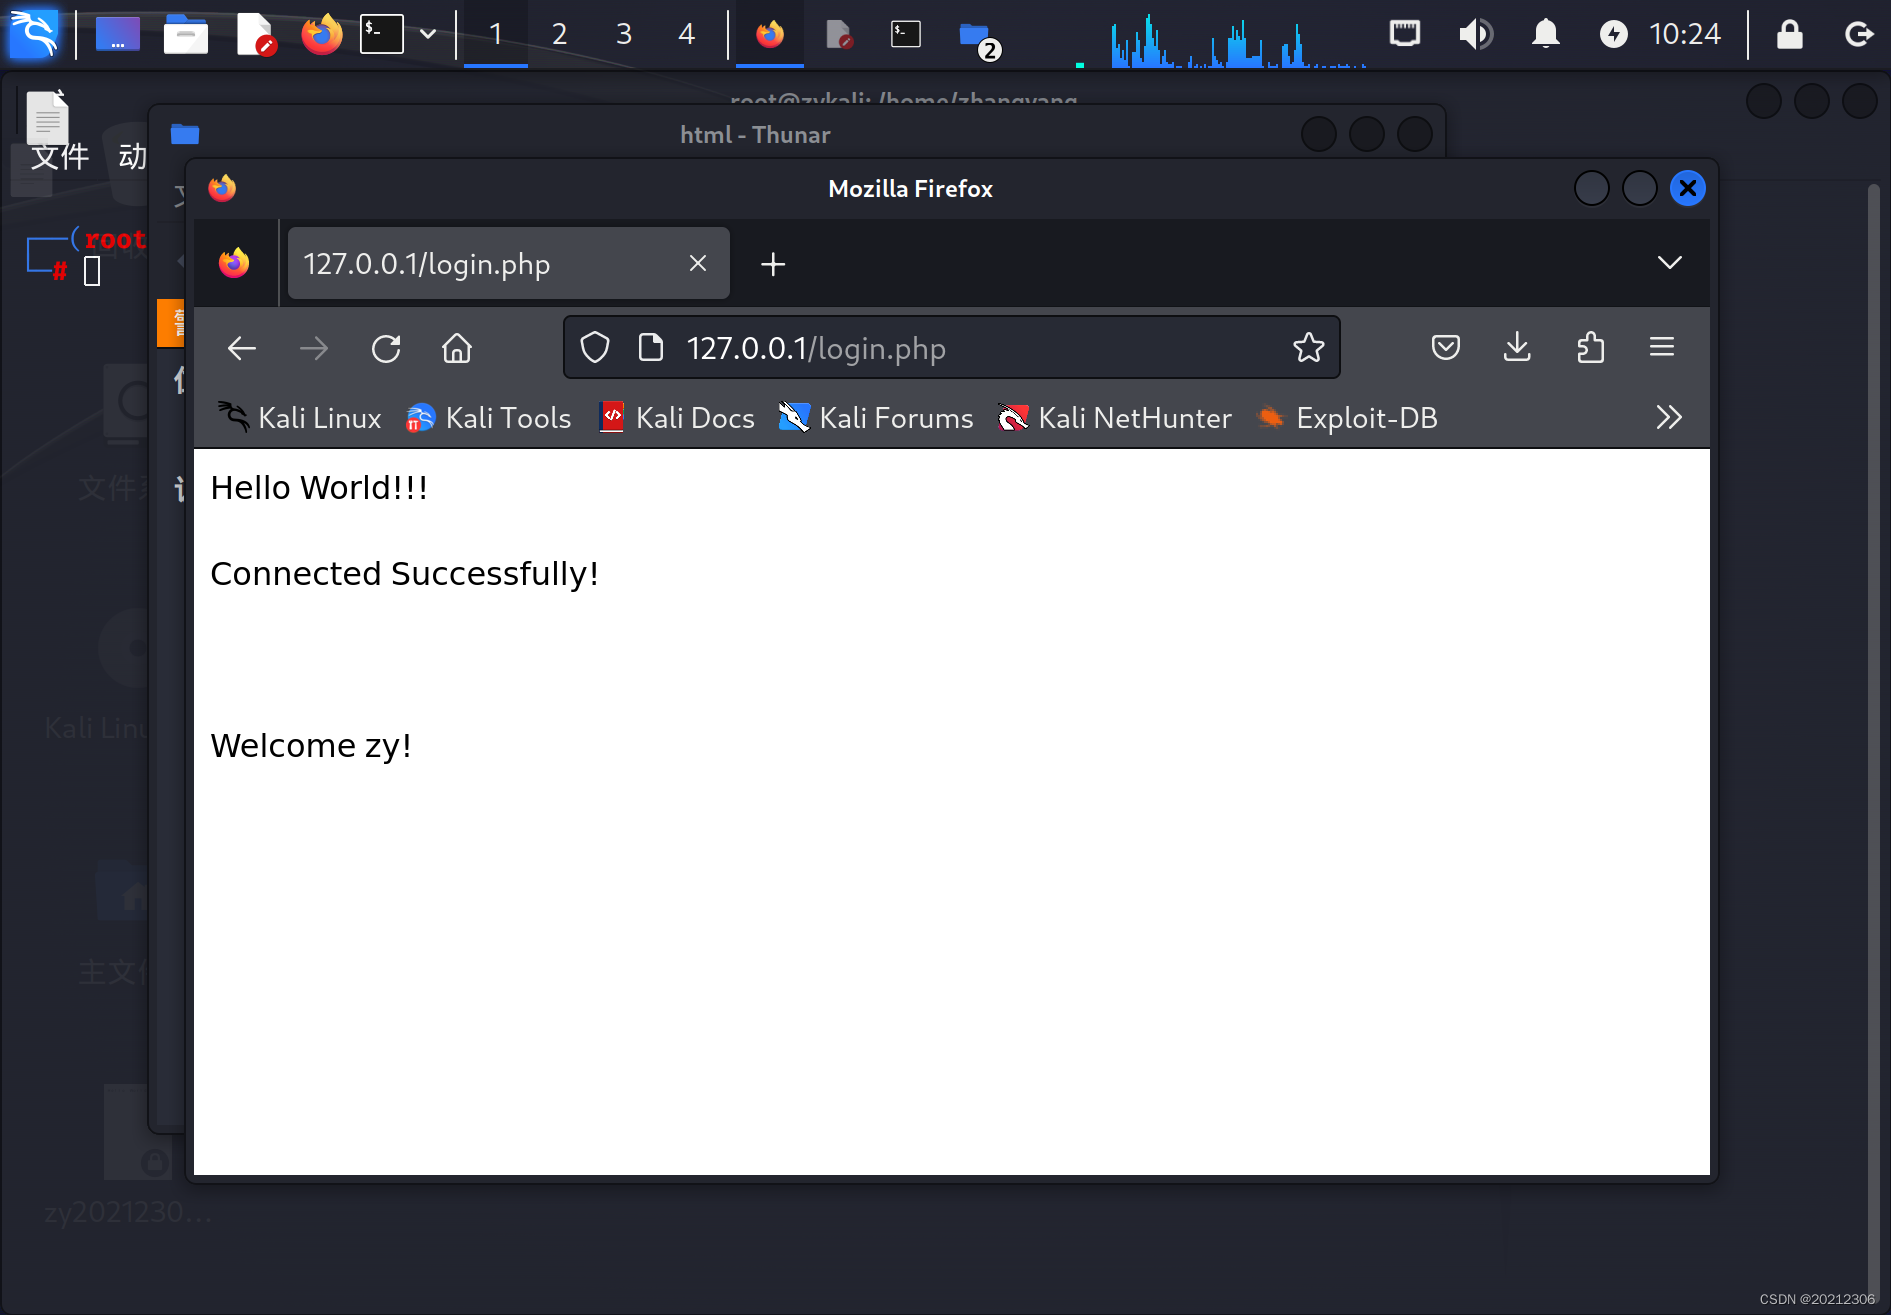Select the 127.0.0.1/login.php browser tab

[508, 263]
